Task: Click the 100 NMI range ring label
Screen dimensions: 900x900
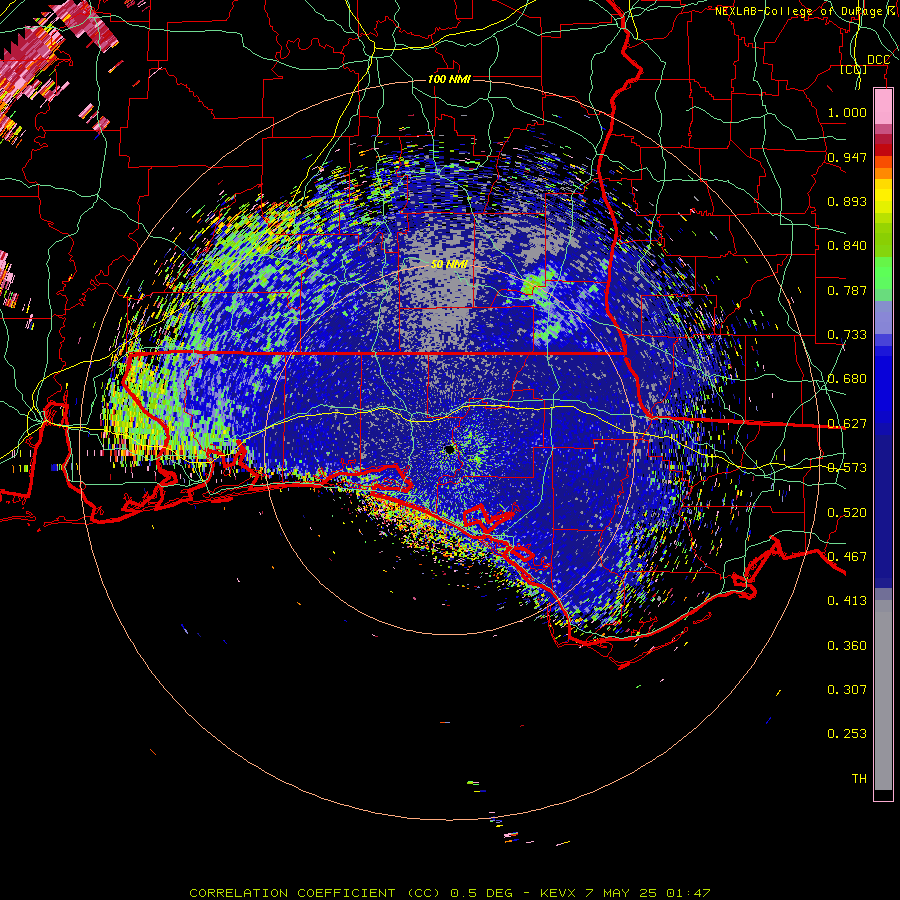Action: (449, 79)
